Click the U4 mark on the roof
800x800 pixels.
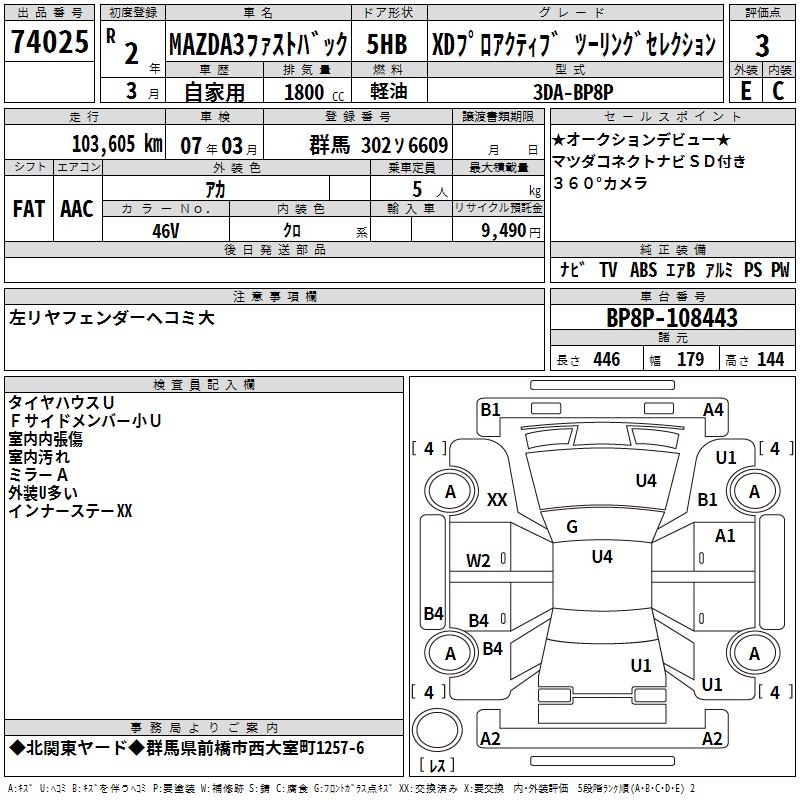(x=602, y=556)
